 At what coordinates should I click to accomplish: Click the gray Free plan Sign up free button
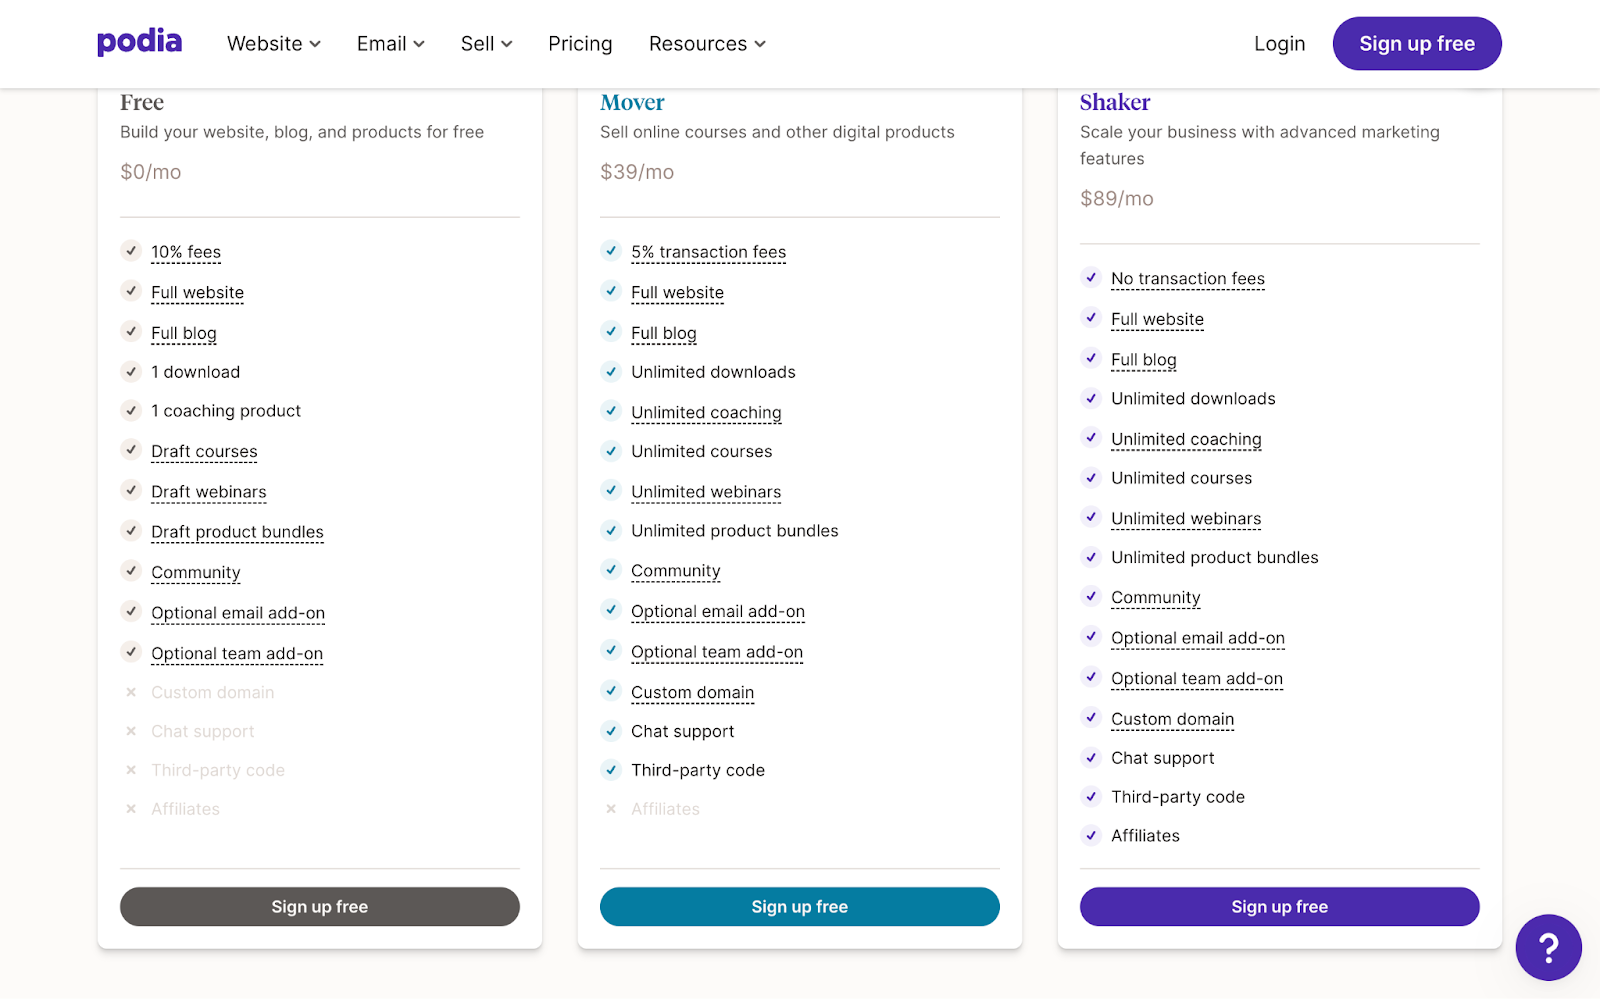coord(320,907)
